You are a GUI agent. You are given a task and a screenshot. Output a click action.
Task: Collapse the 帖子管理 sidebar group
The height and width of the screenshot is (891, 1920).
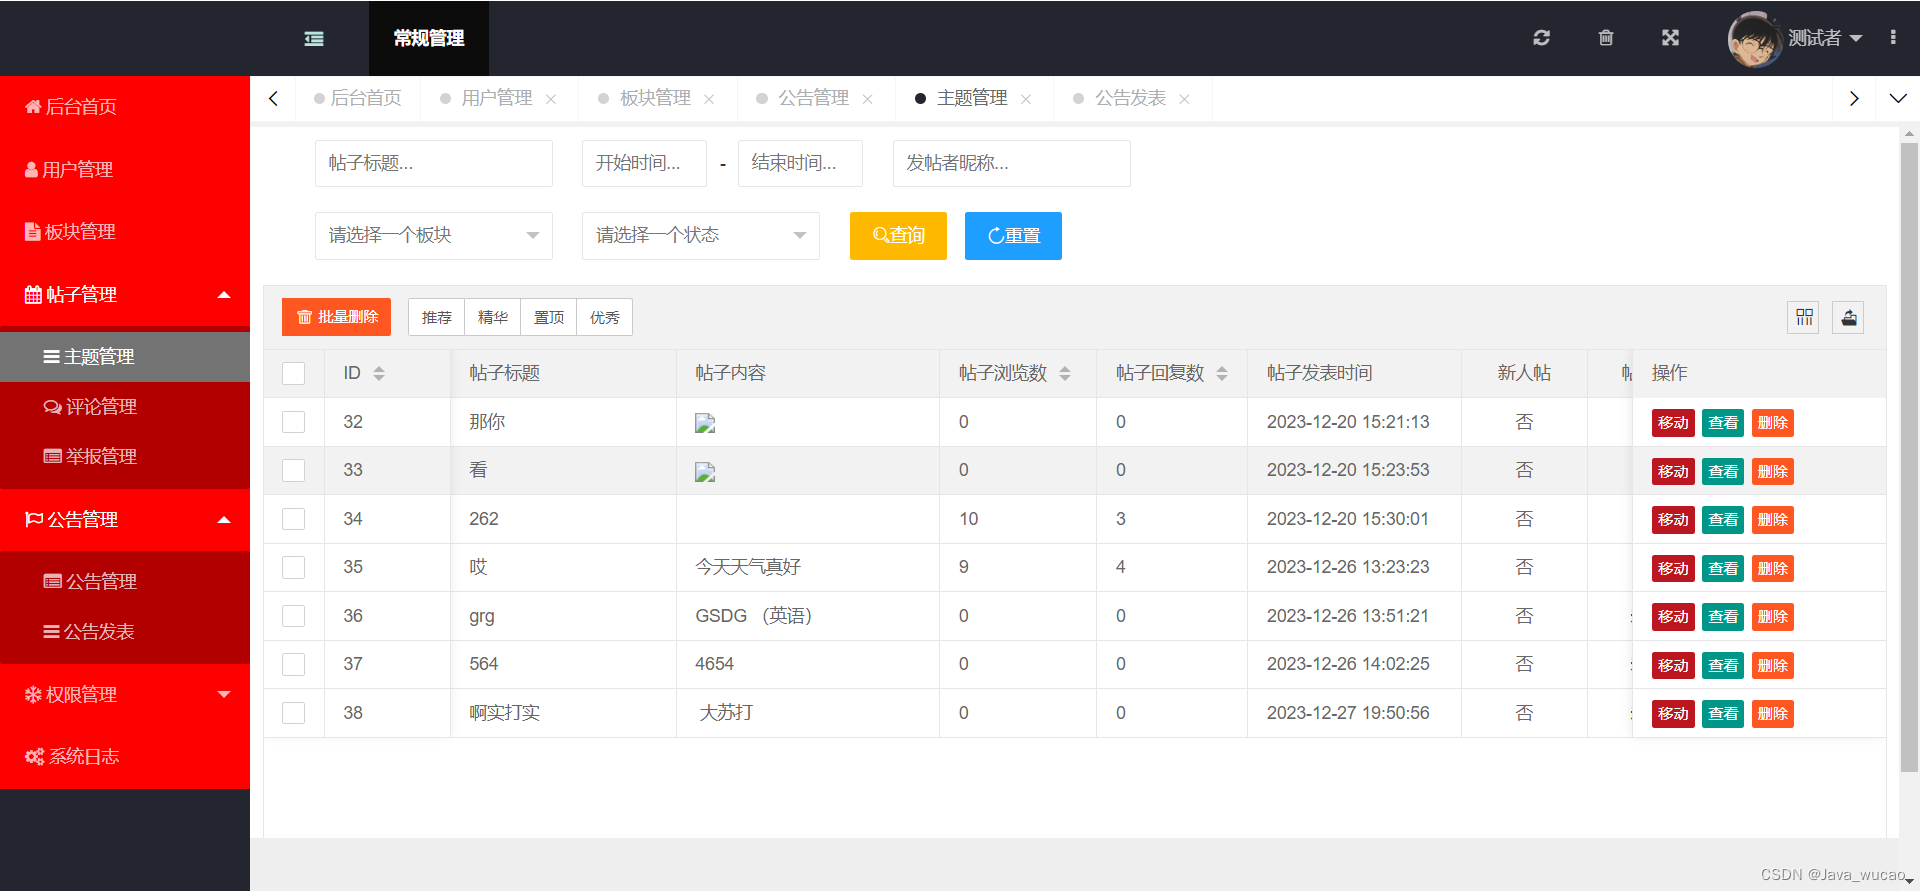(125, 295)
